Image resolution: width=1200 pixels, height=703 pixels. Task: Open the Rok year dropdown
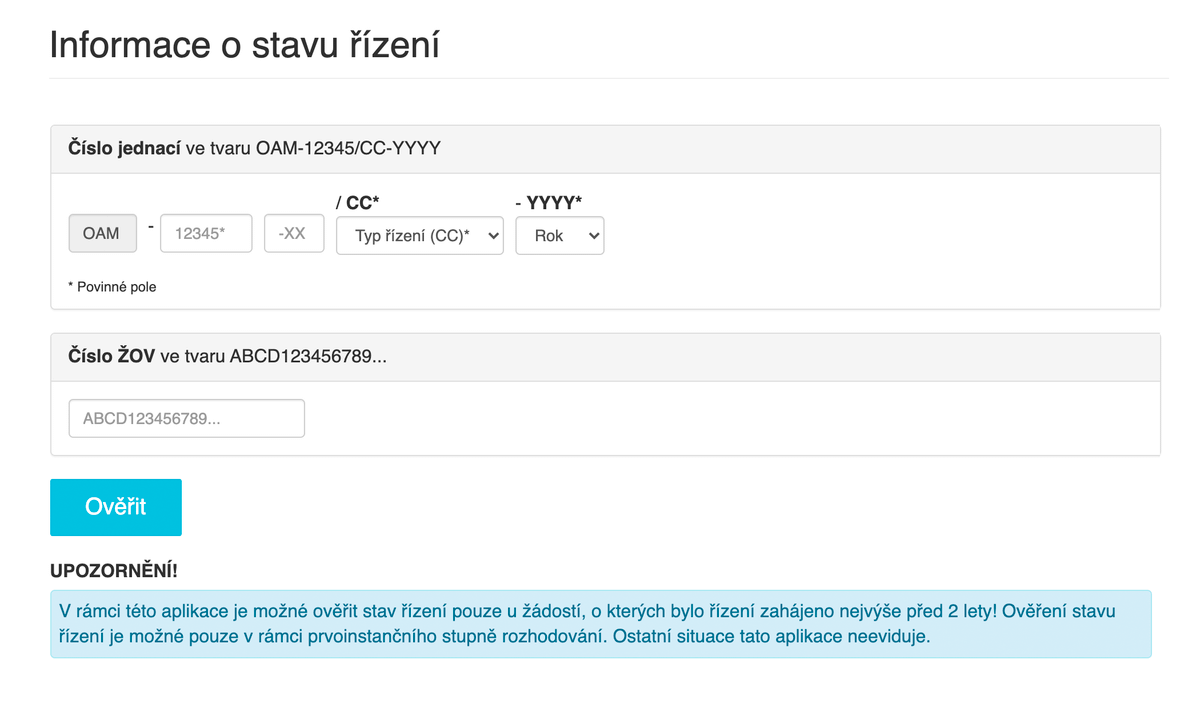tap(560, 236)
